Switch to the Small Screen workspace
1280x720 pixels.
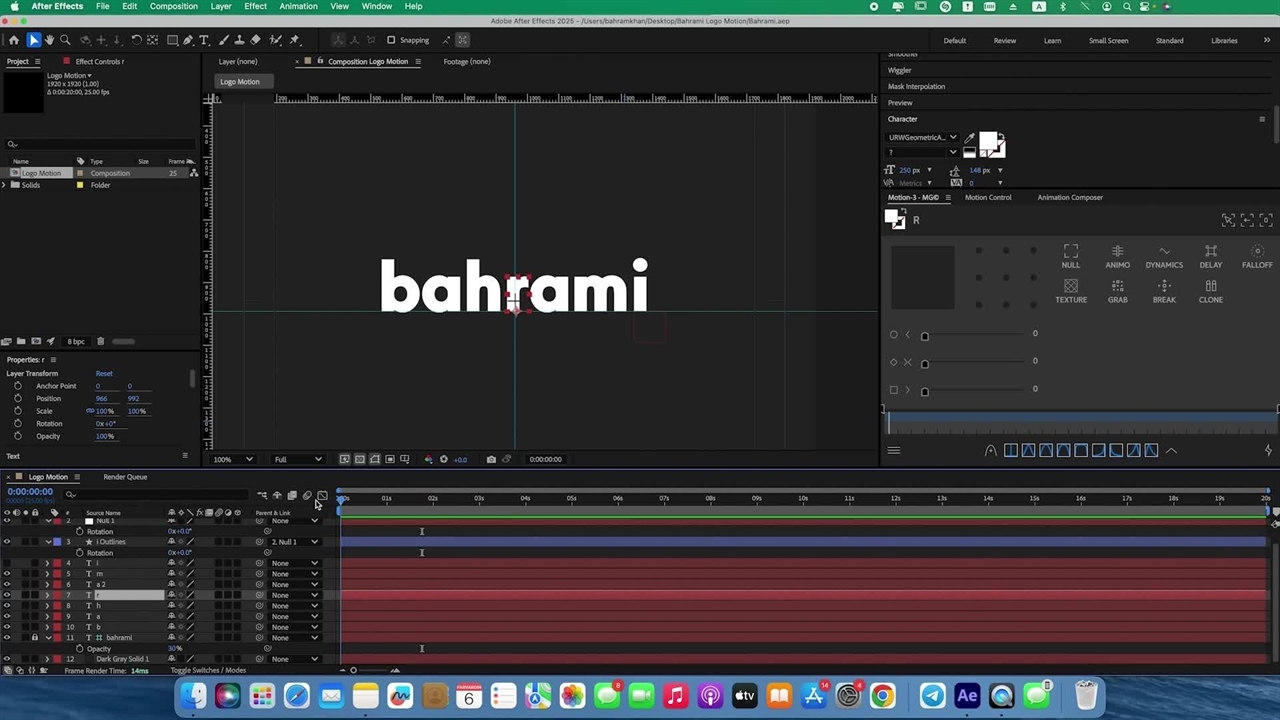coord(1108,41)
